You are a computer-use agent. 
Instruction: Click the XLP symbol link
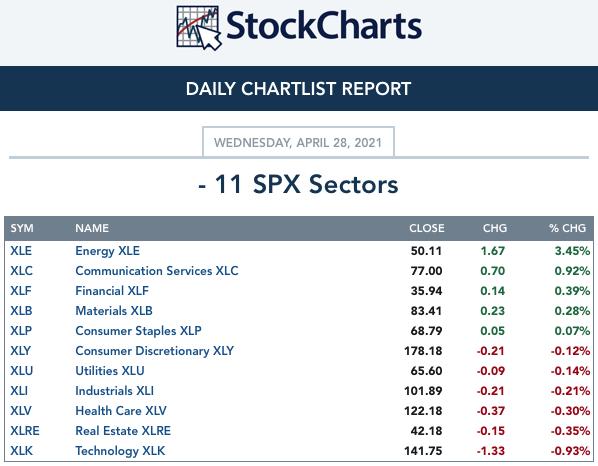21,331
